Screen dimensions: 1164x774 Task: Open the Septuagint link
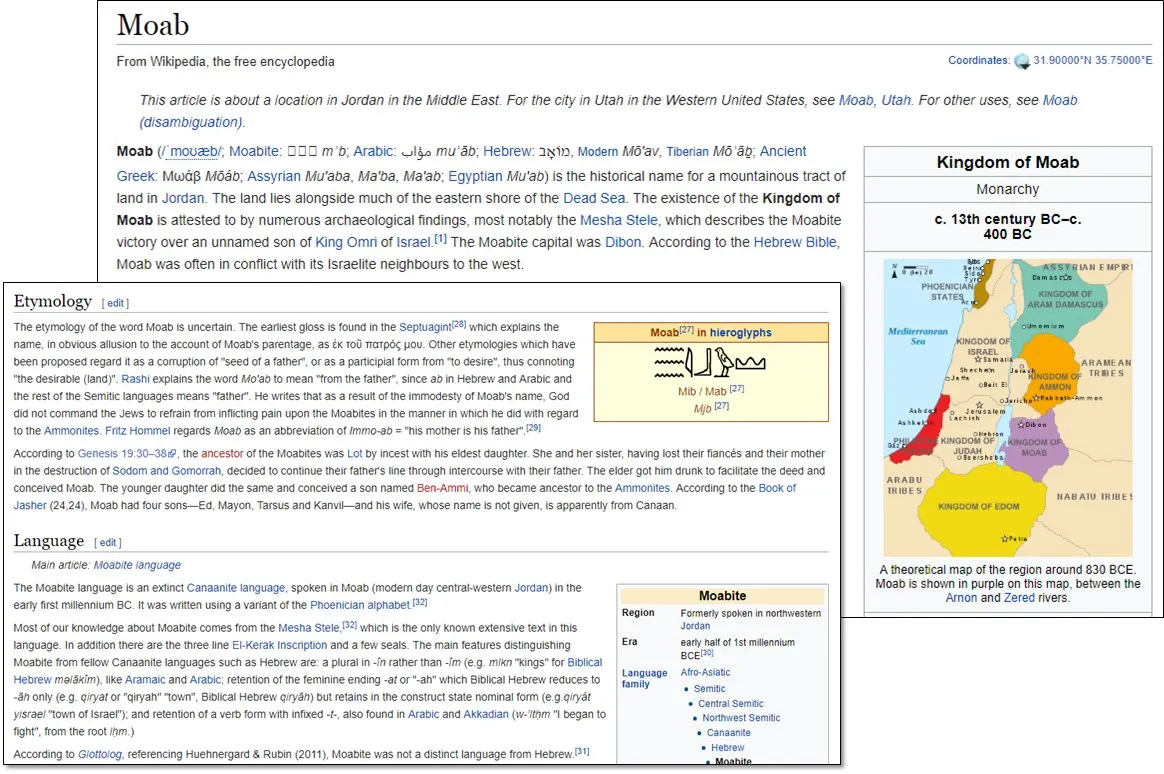click(x=425, y=327)
